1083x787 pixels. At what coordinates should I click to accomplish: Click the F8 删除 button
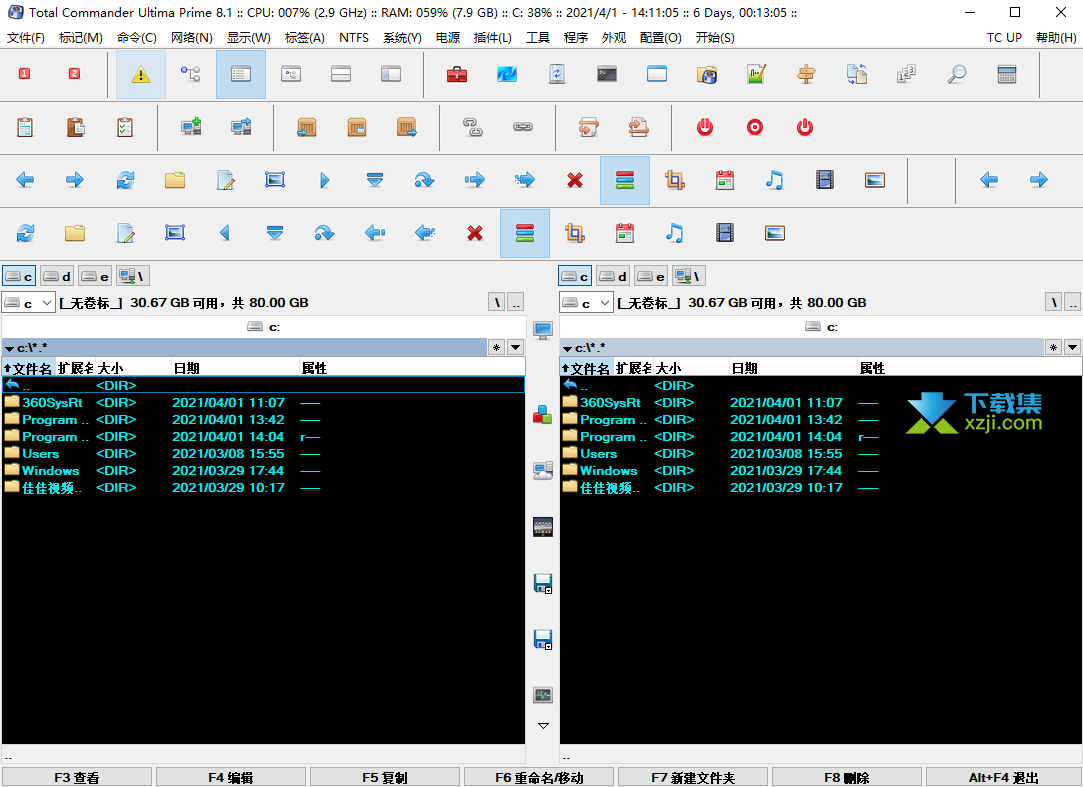click(847, 777)
